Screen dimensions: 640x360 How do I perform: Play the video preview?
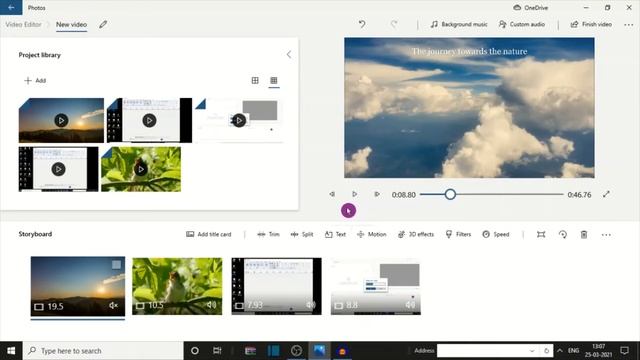point(354,194)
